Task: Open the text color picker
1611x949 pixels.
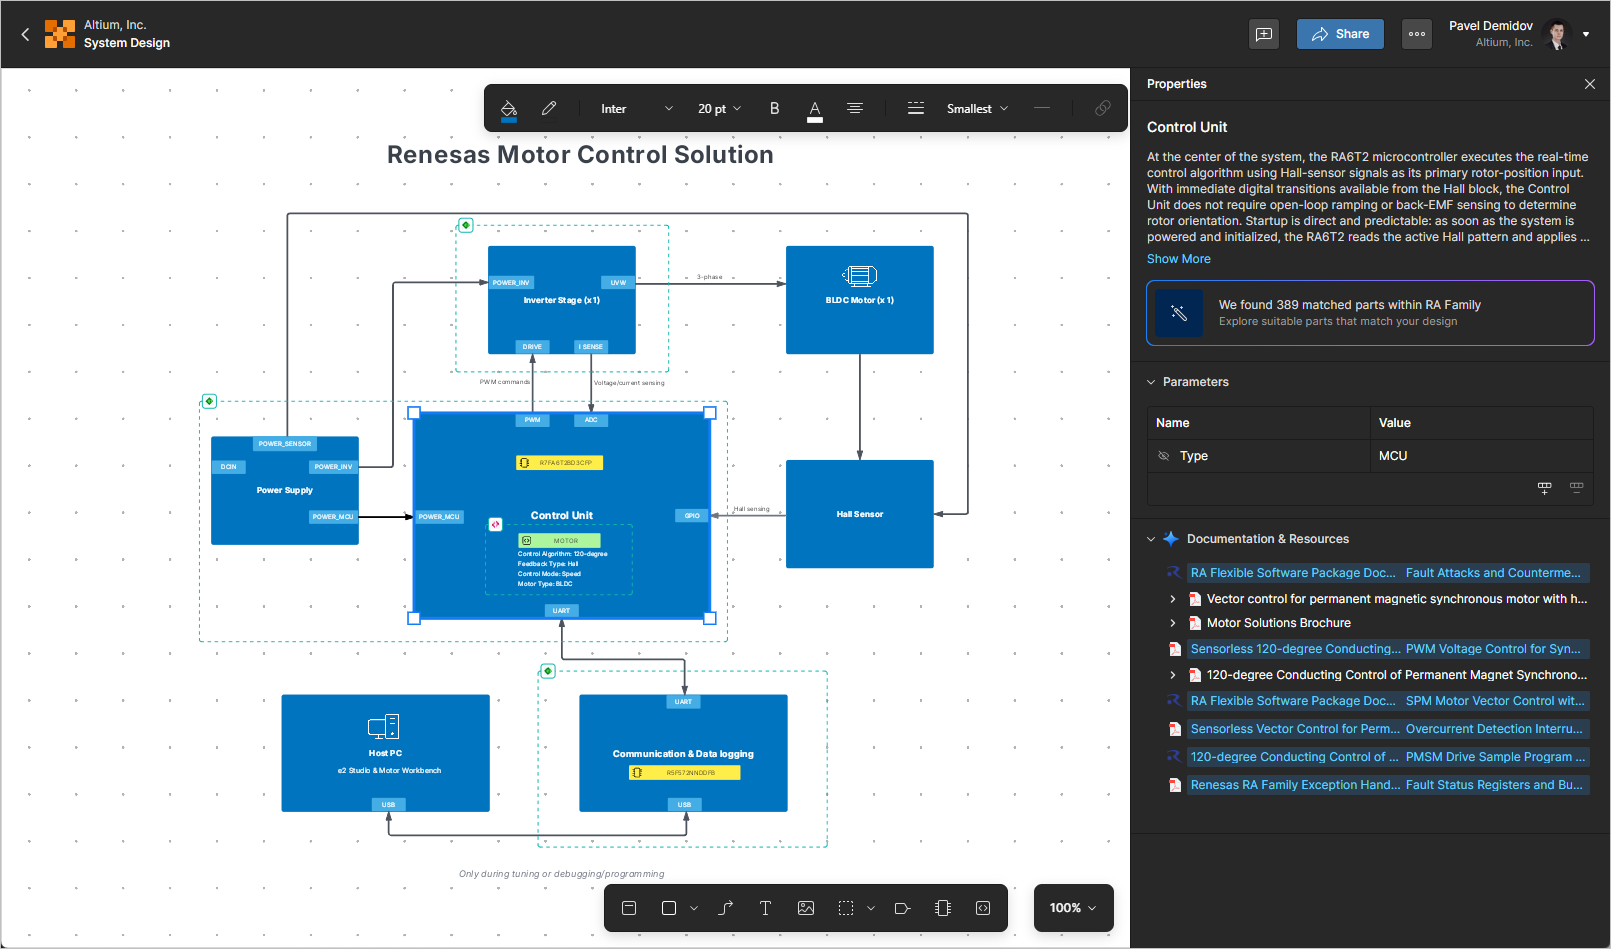Action: click(x=815, y=109)
